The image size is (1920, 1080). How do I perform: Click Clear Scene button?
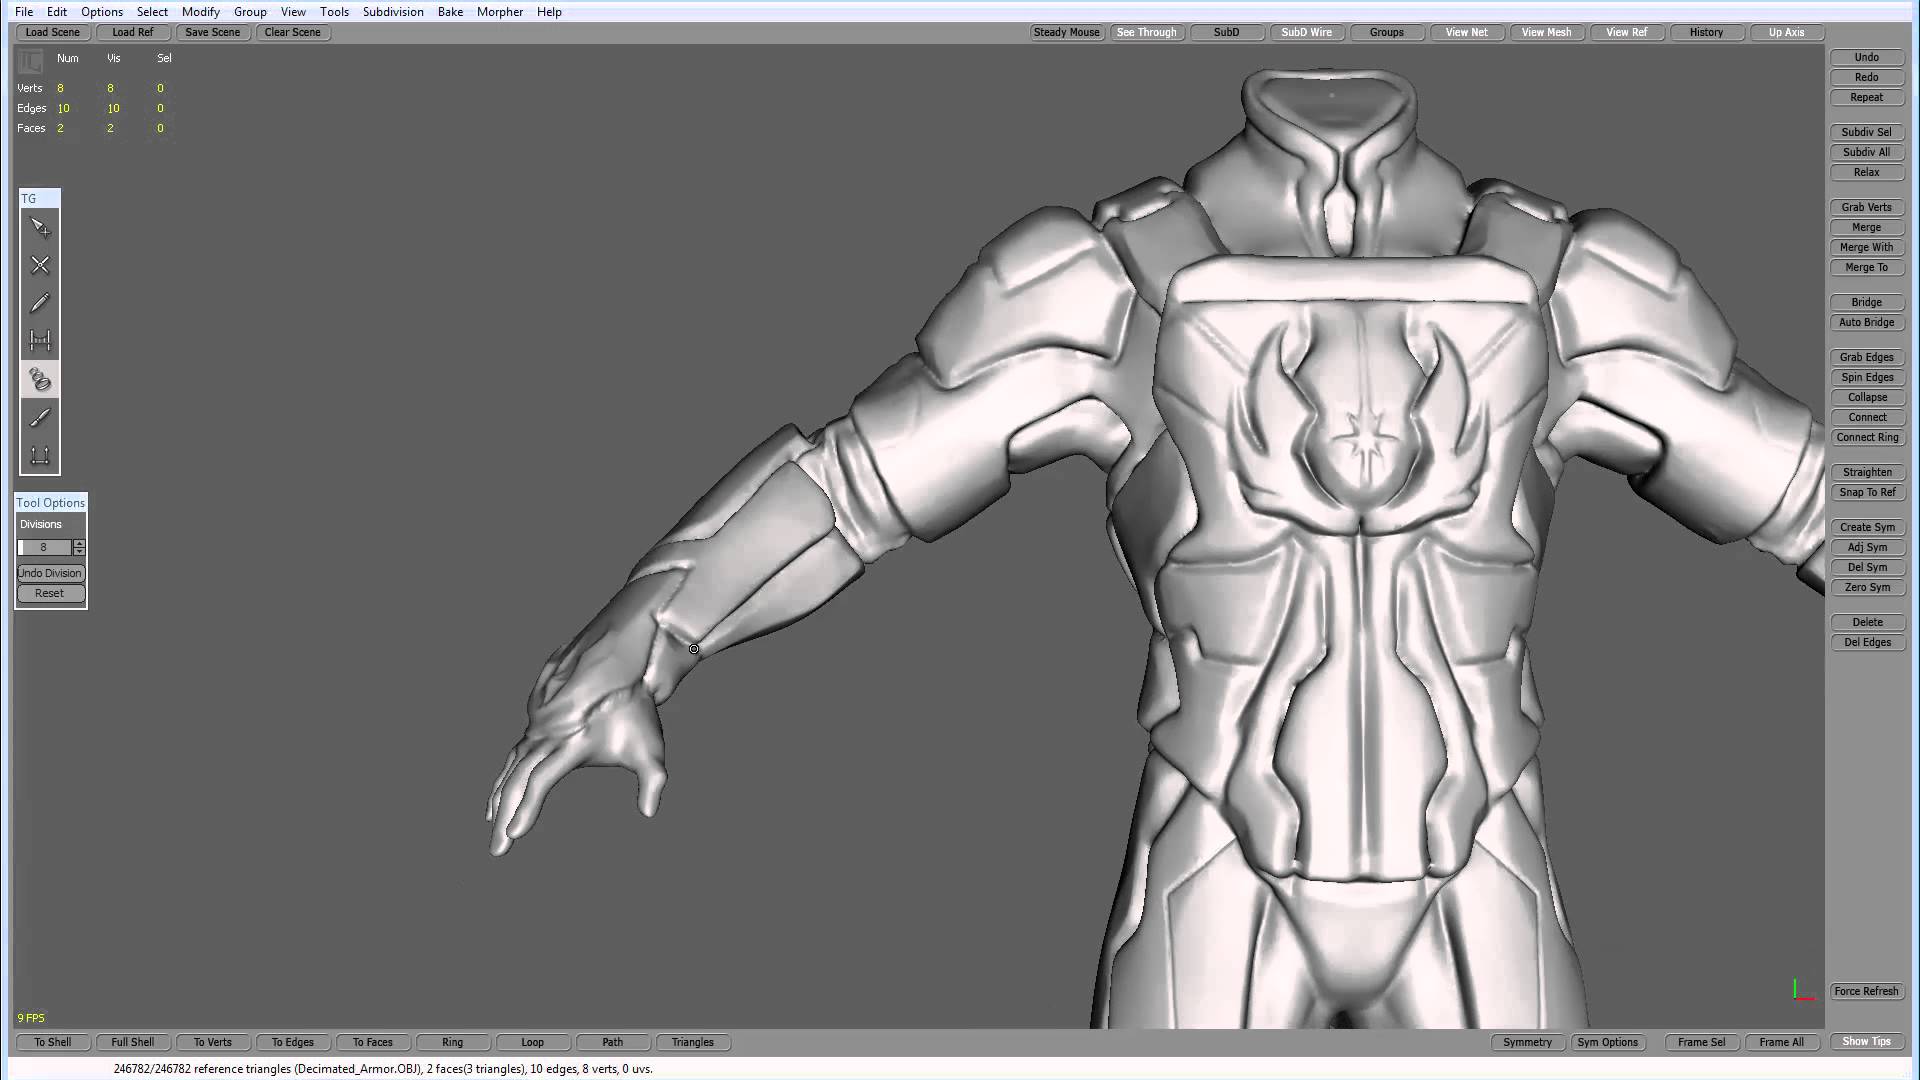[x=292, y=32]
